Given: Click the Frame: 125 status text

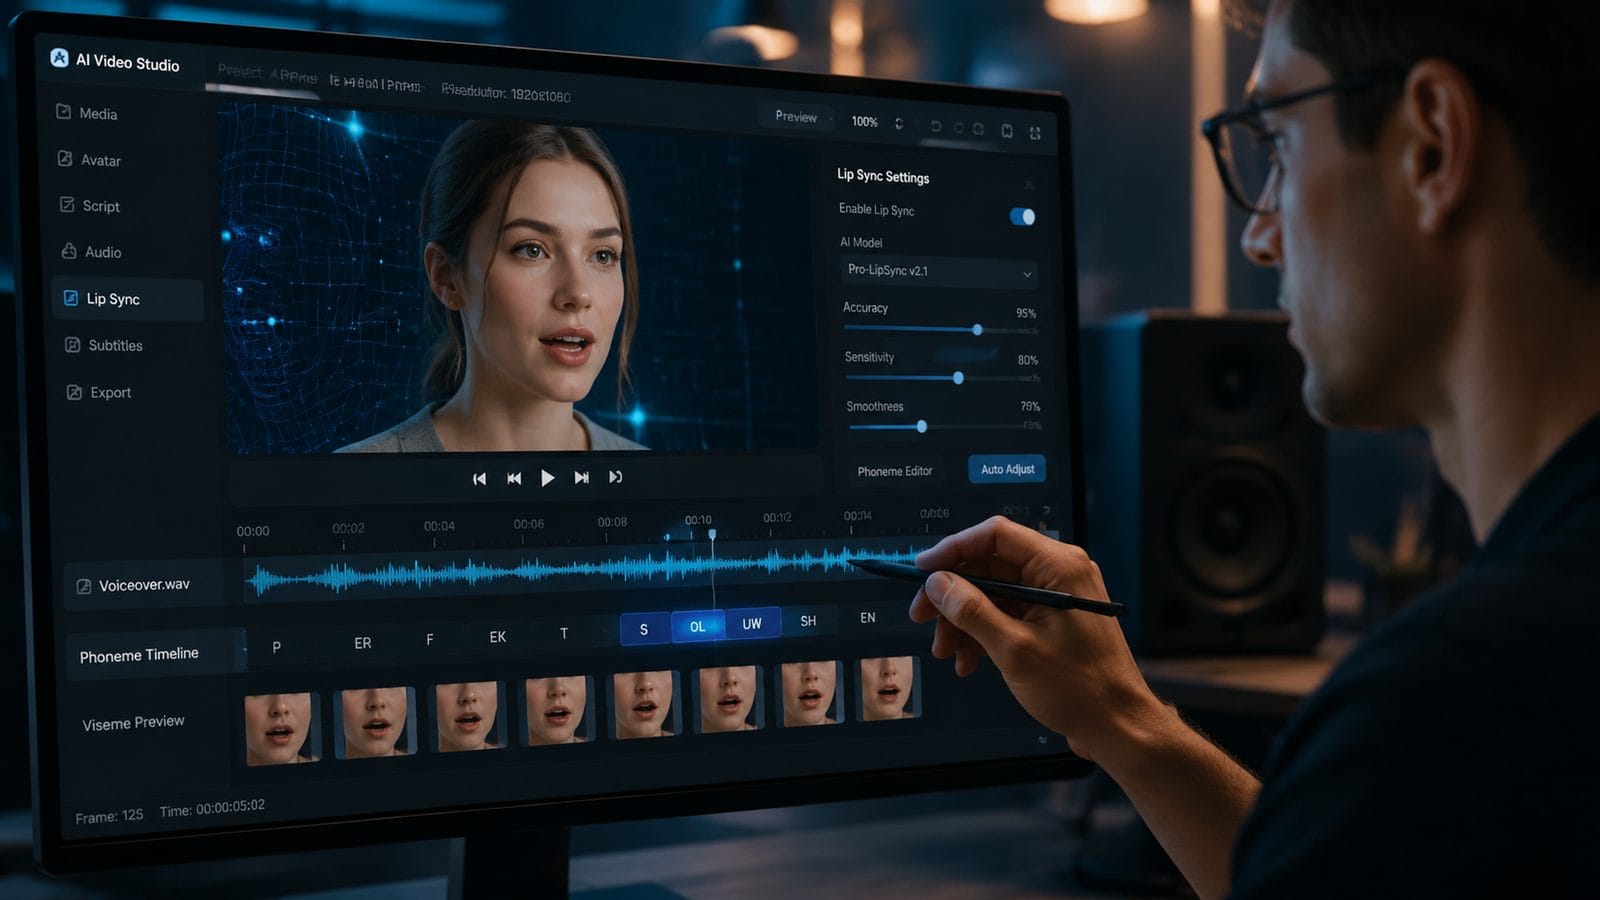Looking at the screenshot, I should (109, 816).
